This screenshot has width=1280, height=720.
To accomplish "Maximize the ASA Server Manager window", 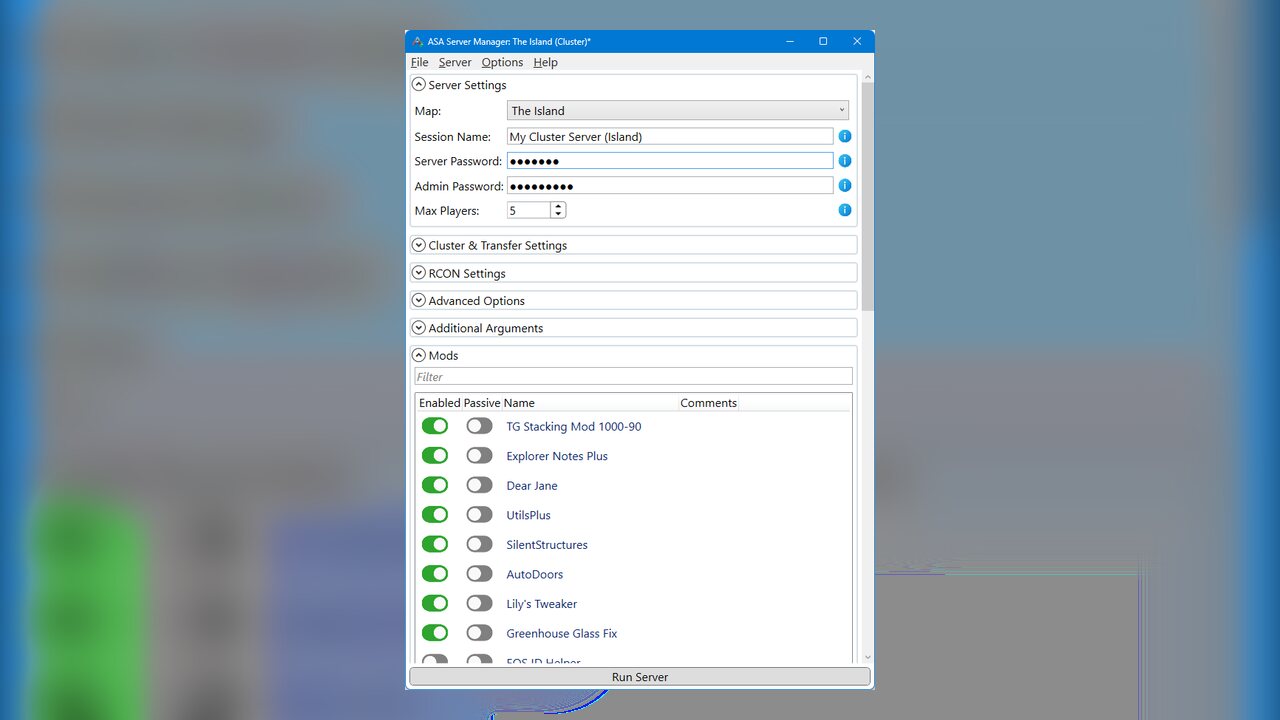I will click(x=823, y=41).
